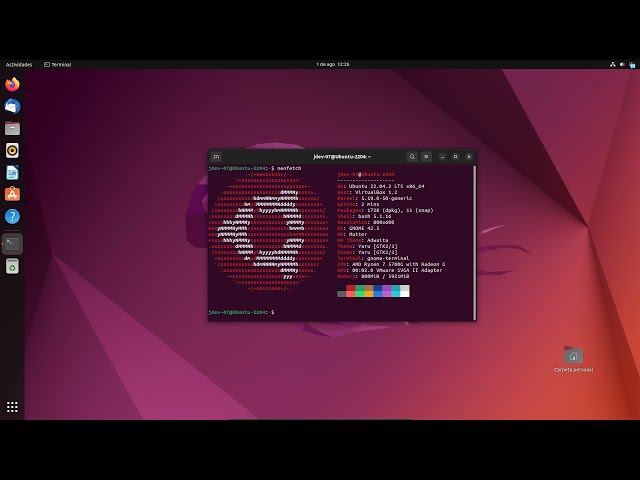Click the terminal window title text

click(x=342, y=157)
